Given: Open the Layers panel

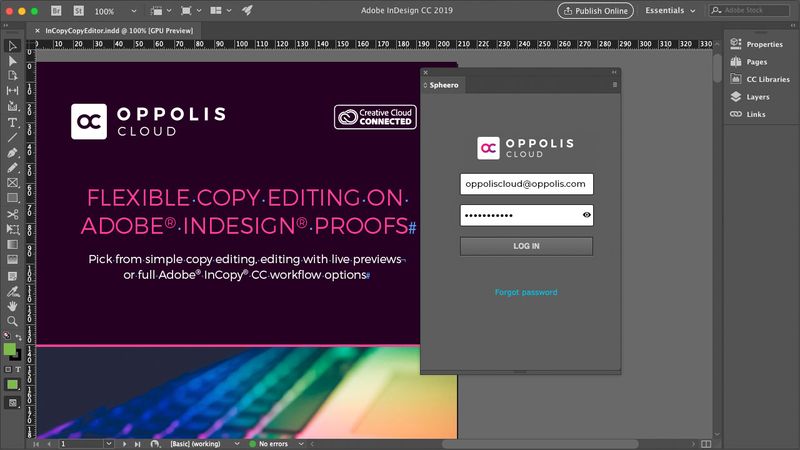Looking at the screenshot, I should point(750,97).
